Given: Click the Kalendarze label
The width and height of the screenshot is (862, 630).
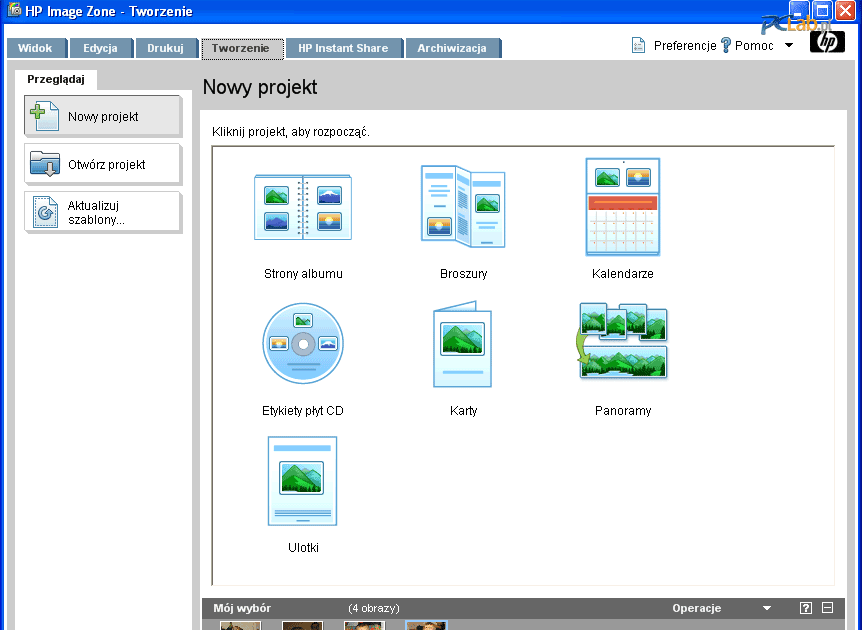Looking at the screenshot, I should [622, 274].
